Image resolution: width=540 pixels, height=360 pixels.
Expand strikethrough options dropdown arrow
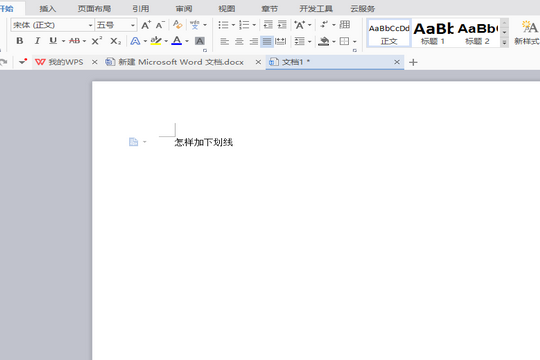84,41
